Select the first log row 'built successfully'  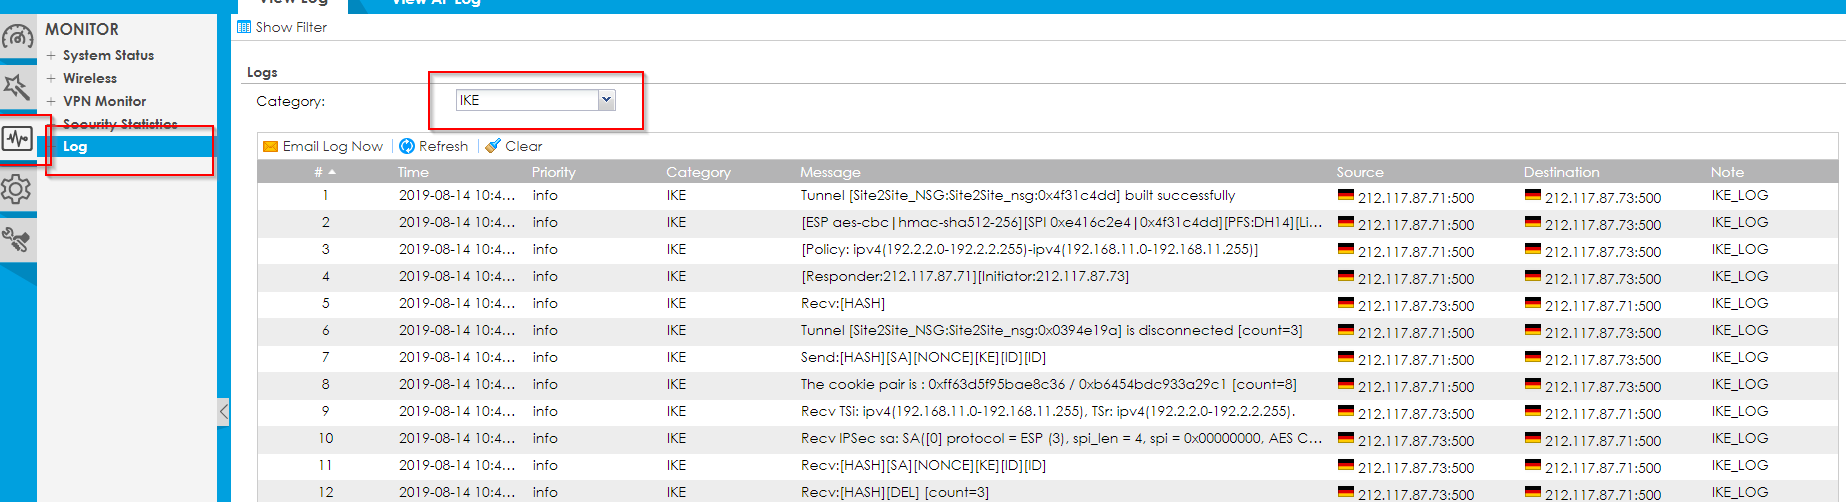[1017, 195]
